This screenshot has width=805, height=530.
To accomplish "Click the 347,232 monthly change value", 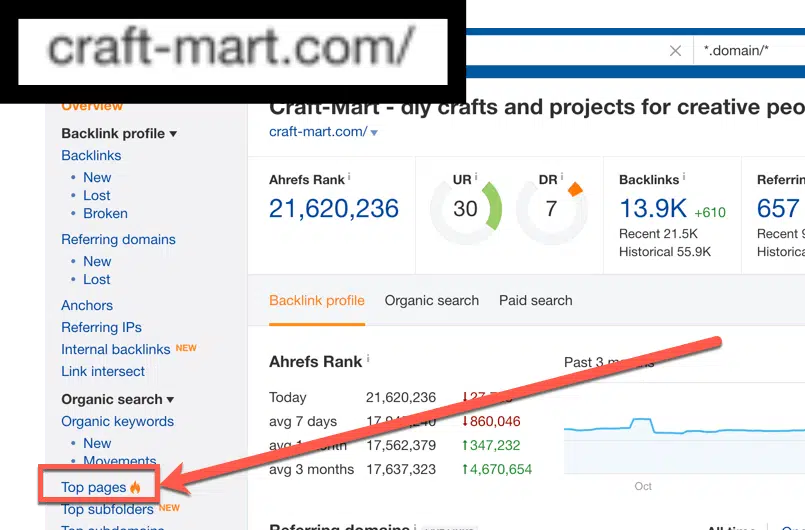I will (491, 445).
